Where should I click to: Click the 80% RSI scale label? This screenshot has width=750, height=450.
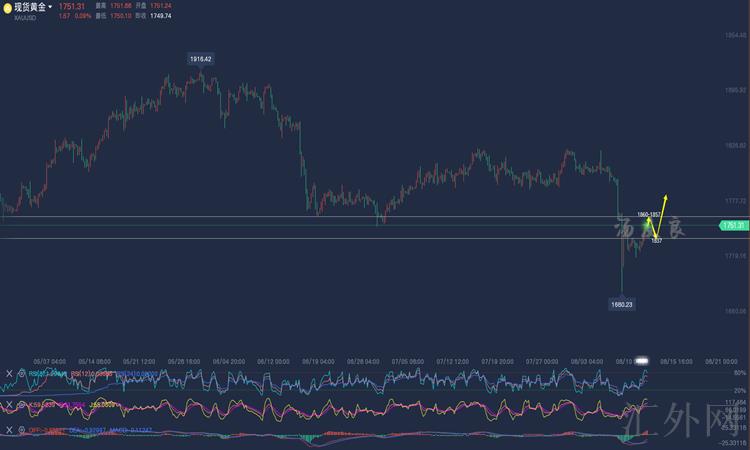pos(739,373)
